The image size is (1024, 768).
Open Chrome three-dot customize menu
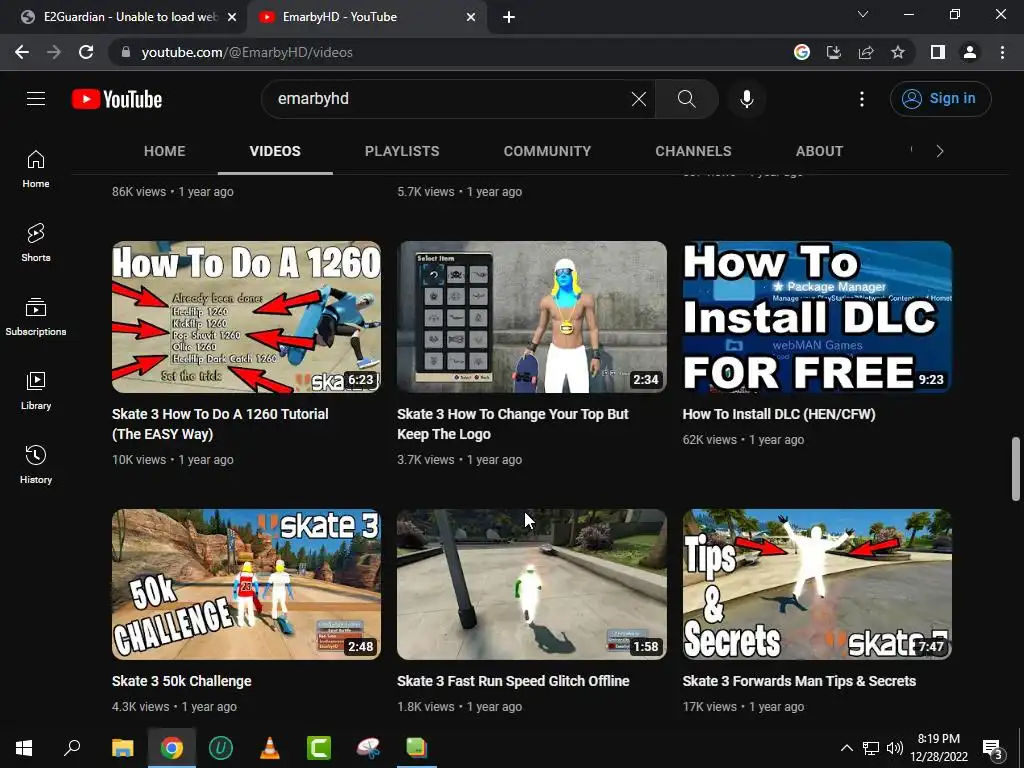[x=1002, y=52]
